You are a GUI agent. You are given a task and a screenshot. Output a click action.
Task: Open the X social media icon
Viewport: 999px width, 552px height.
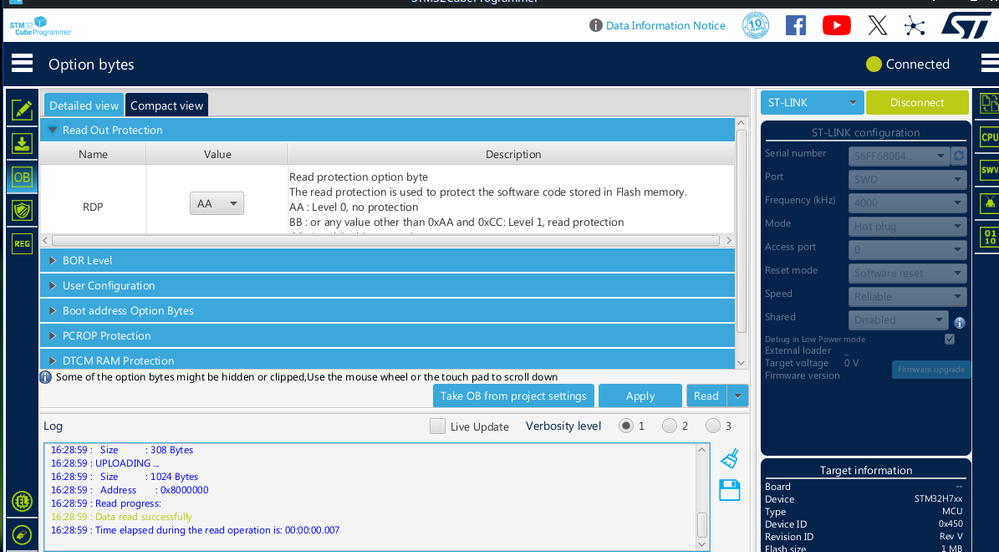coord(877,25)
